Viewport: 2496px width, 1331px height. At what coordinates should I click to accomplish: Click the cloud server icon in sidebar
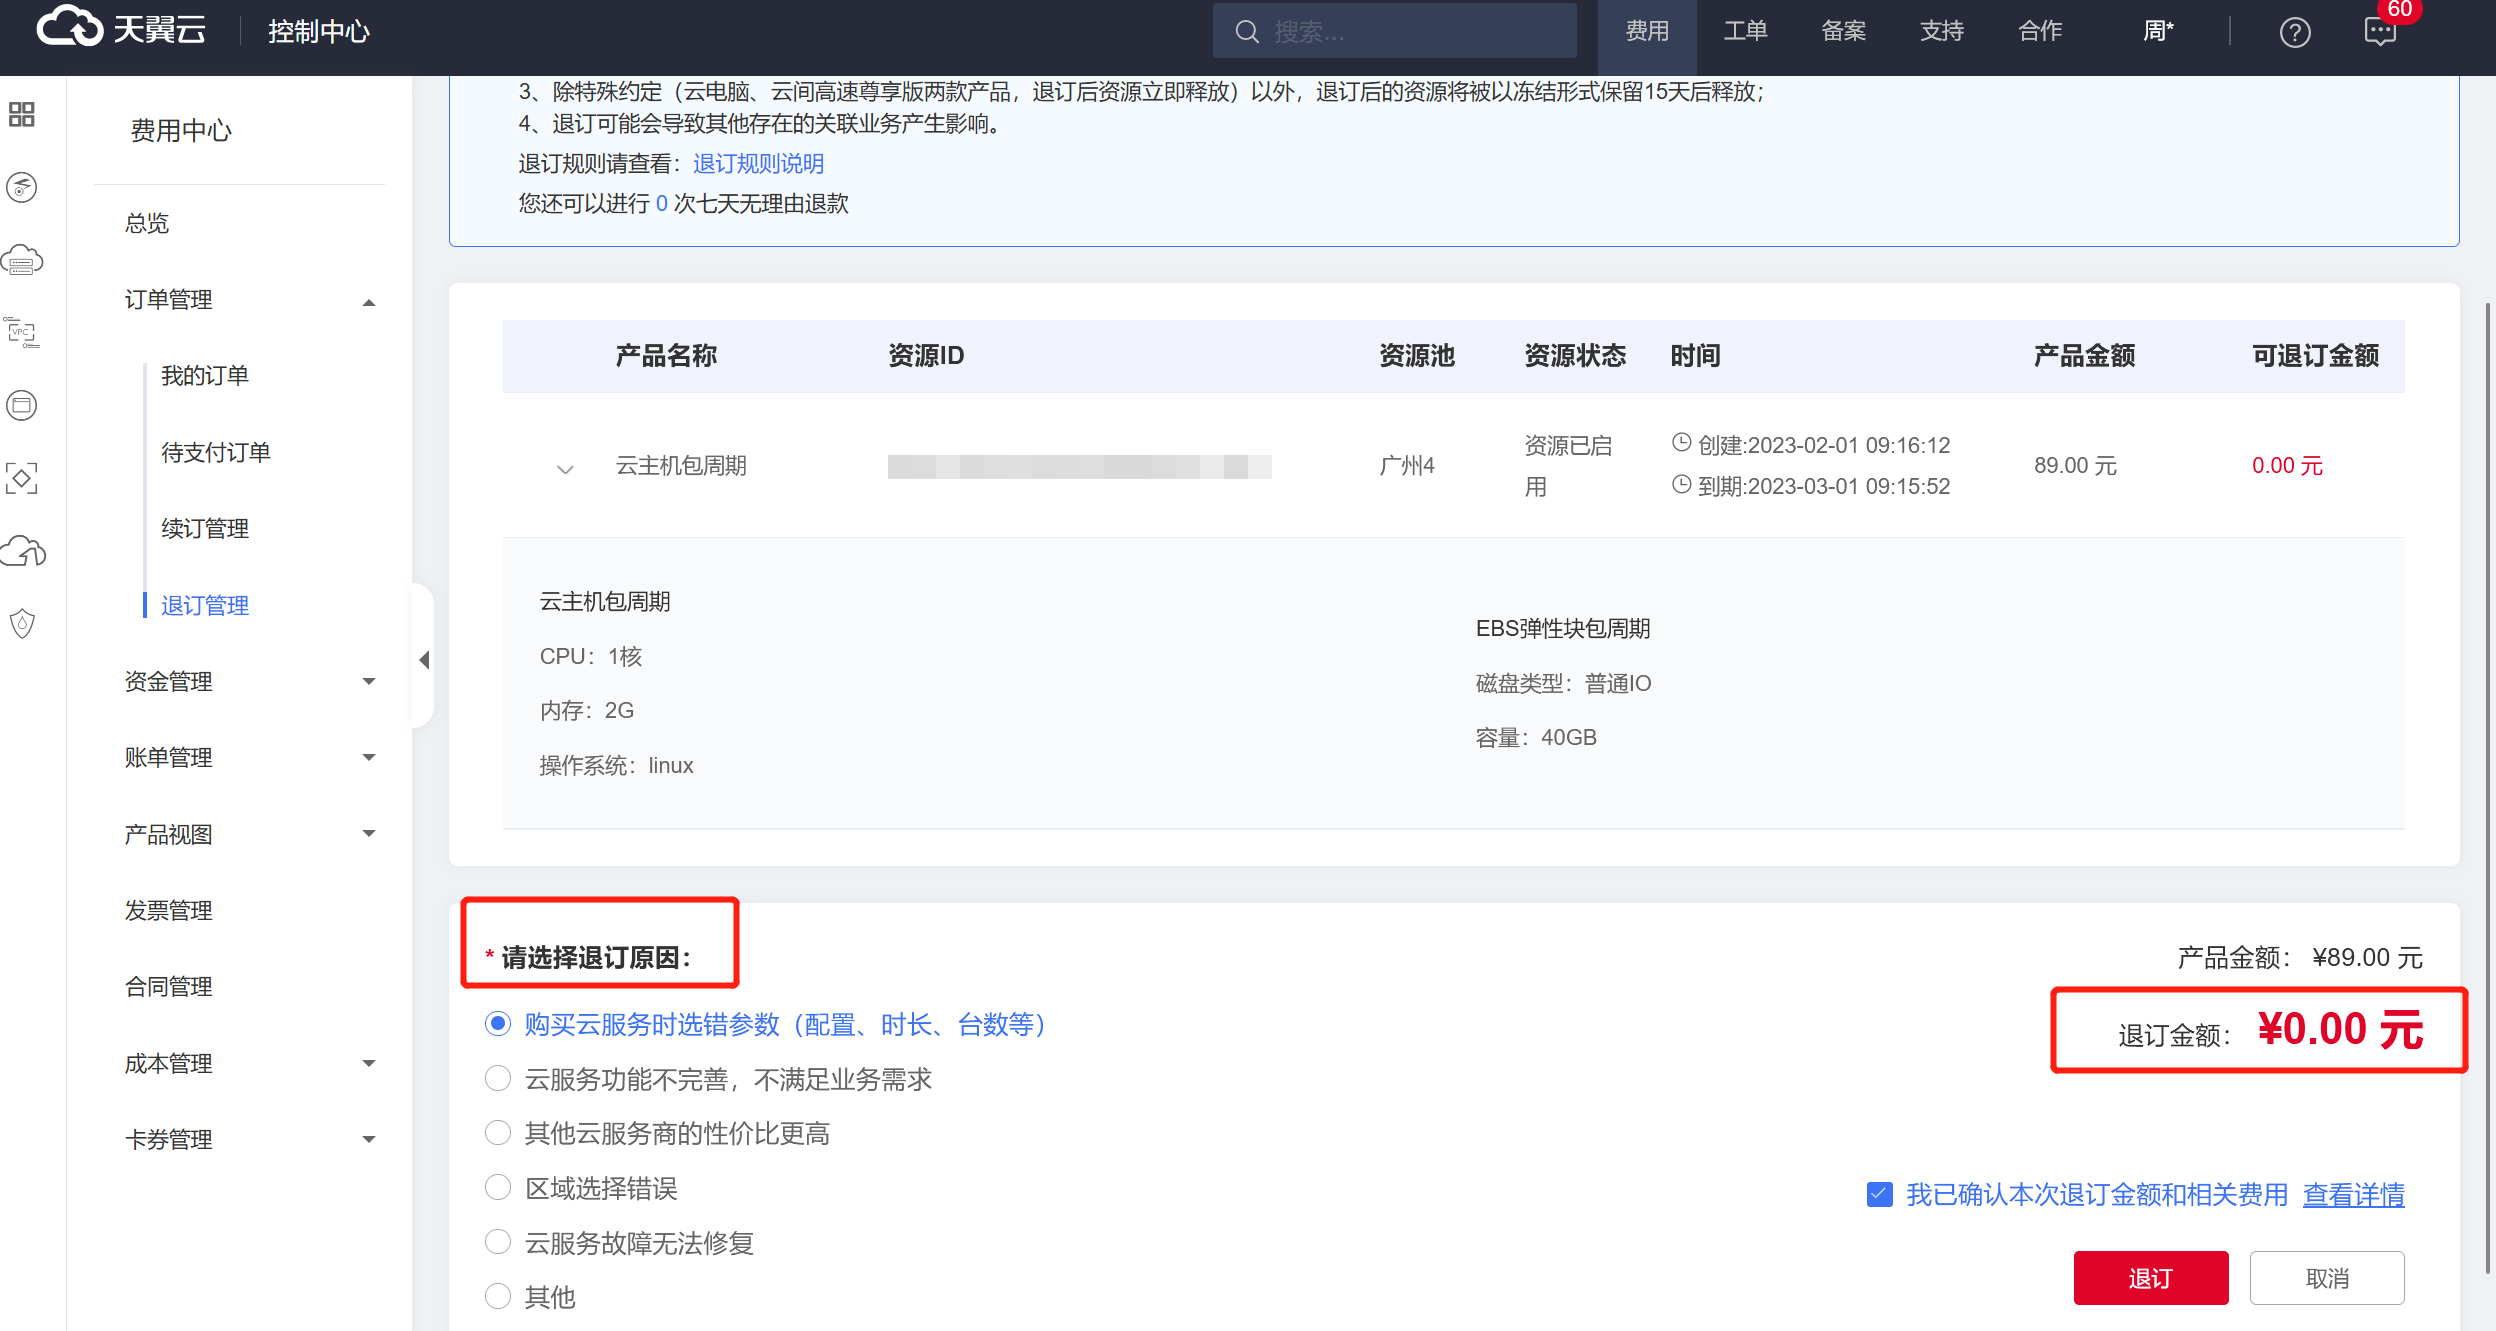tap(22, 261)
